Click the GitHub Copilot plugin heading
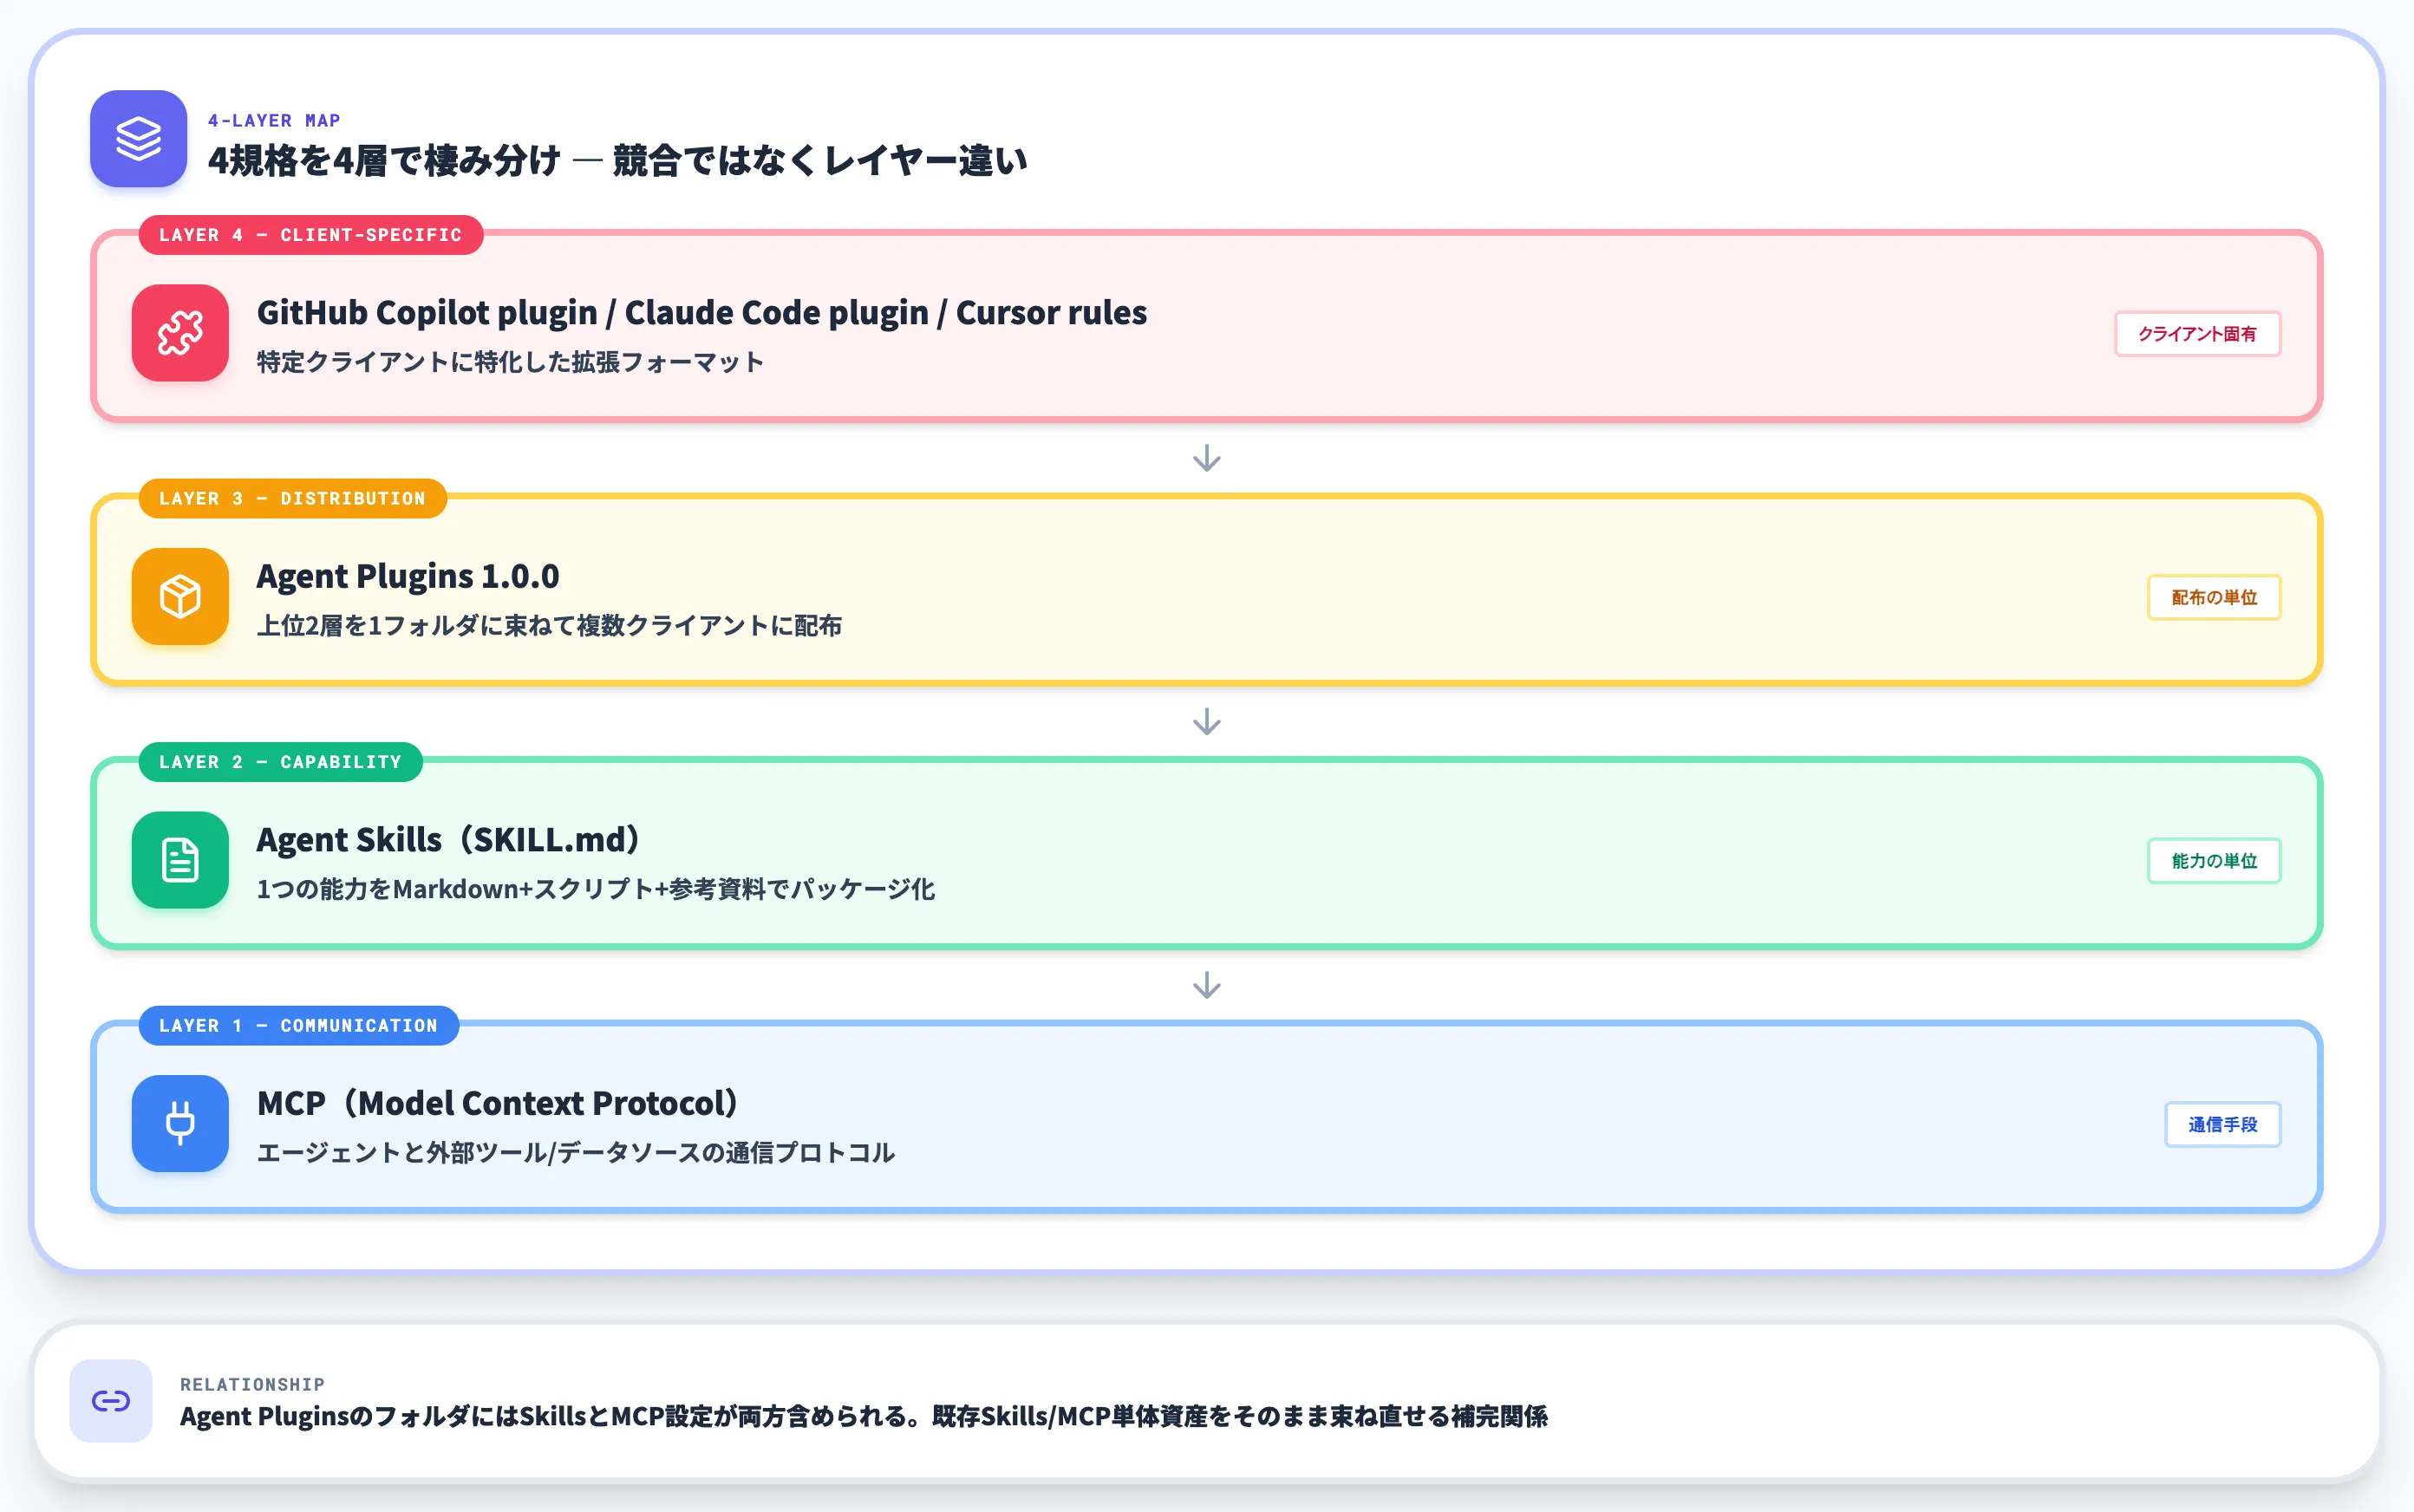Viewport: 2414px width, 1512px height. [x=702, y=313]
